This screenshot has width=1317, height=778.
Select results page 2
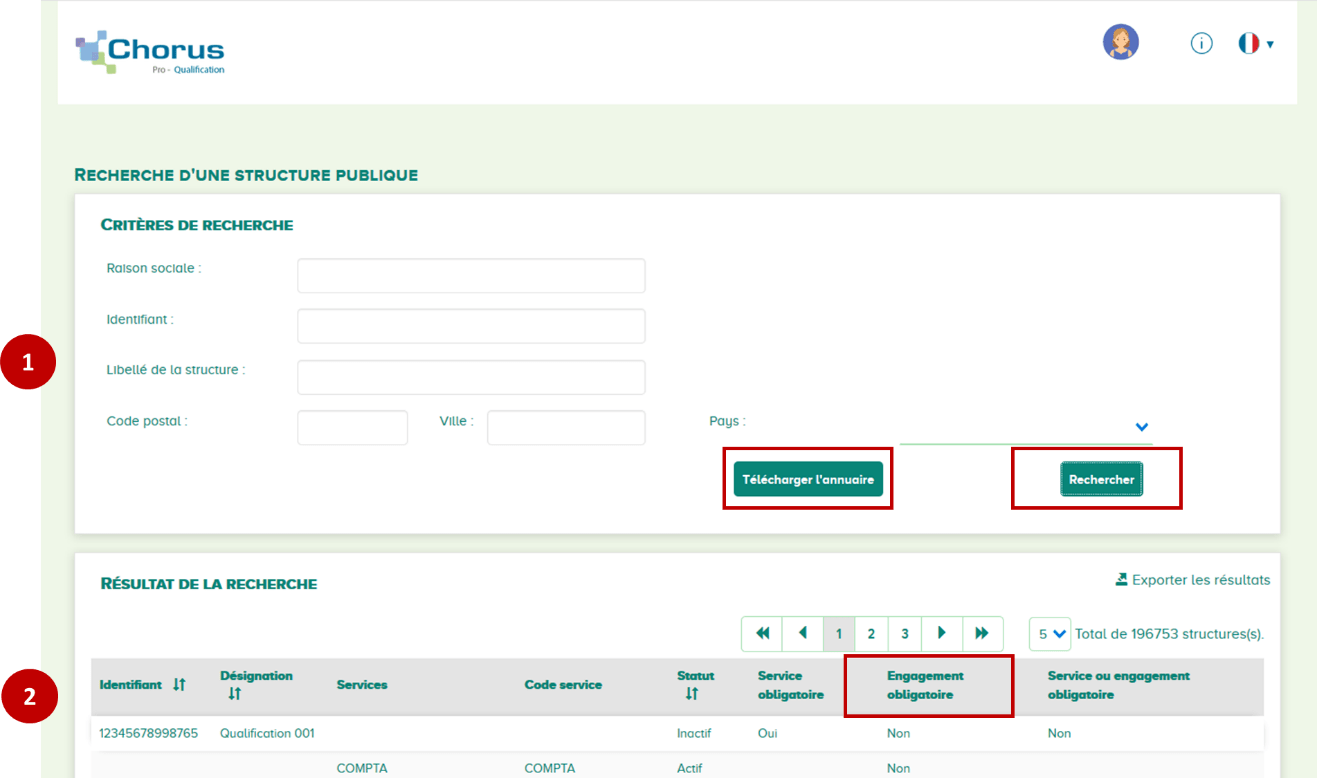[x=871, y=633]
